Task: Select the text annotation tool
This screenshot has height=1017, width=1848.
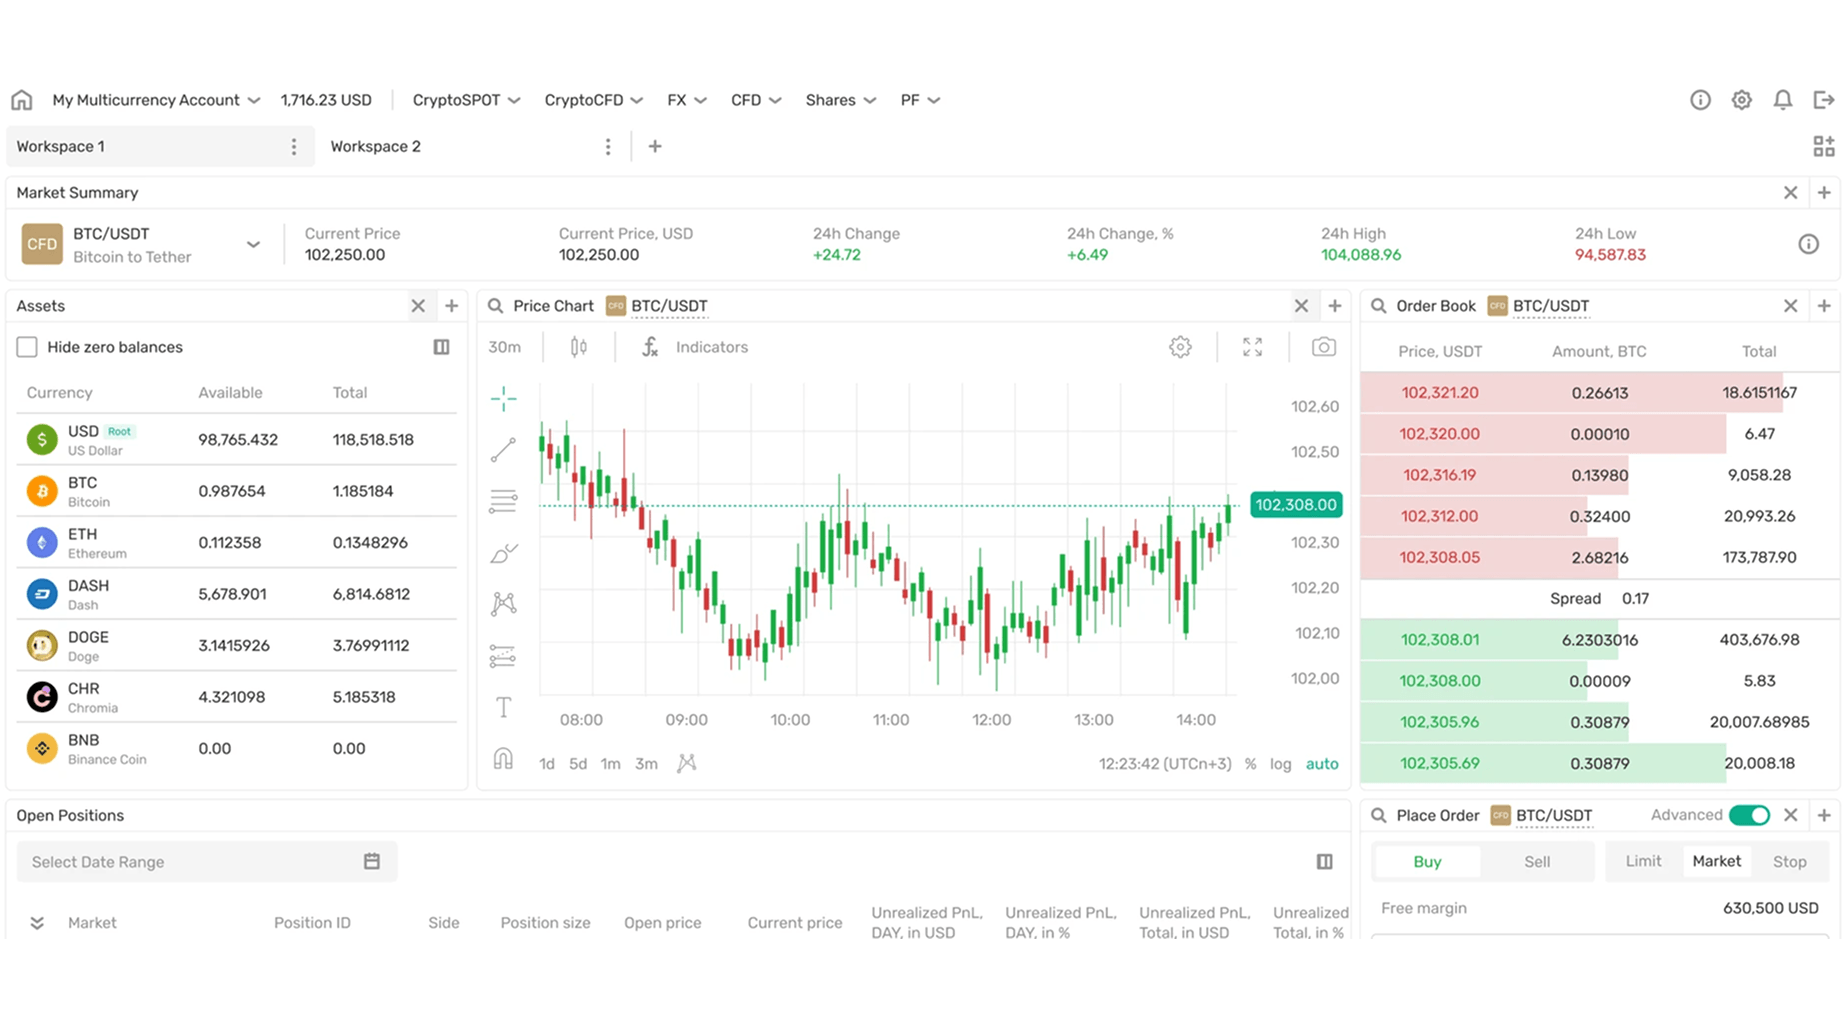Action: (x=503, y=706)
